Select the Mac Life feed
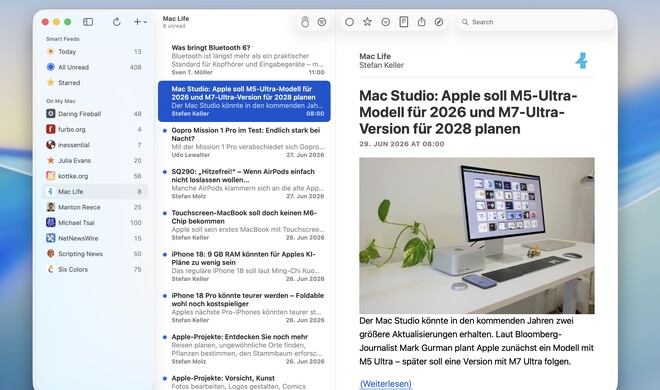Screen dimensions: 660x390 (x=95, y=192)
